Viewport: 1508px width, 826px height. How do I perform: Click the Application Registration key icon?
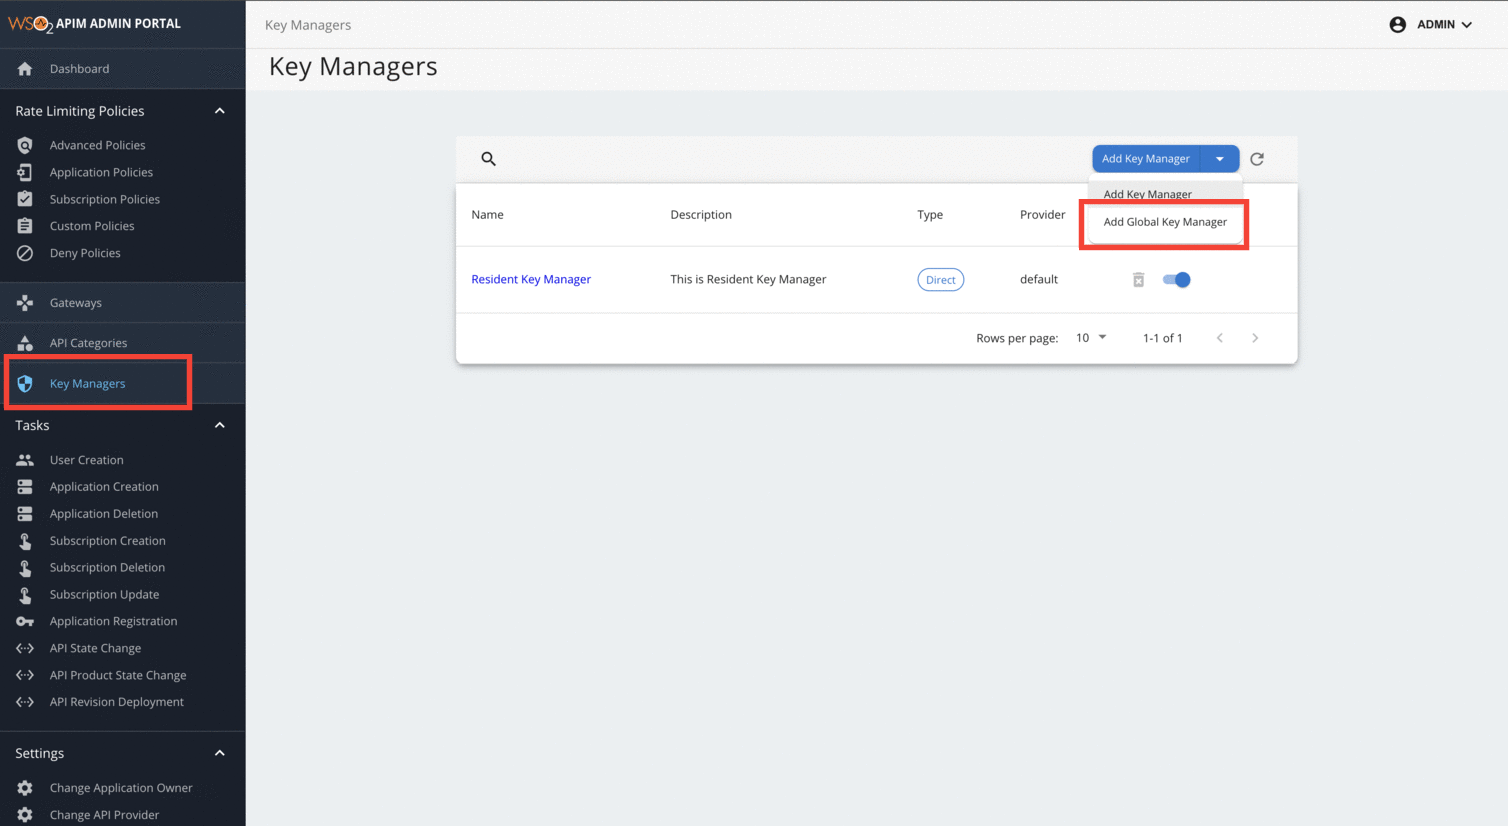(x=25, y=621)
